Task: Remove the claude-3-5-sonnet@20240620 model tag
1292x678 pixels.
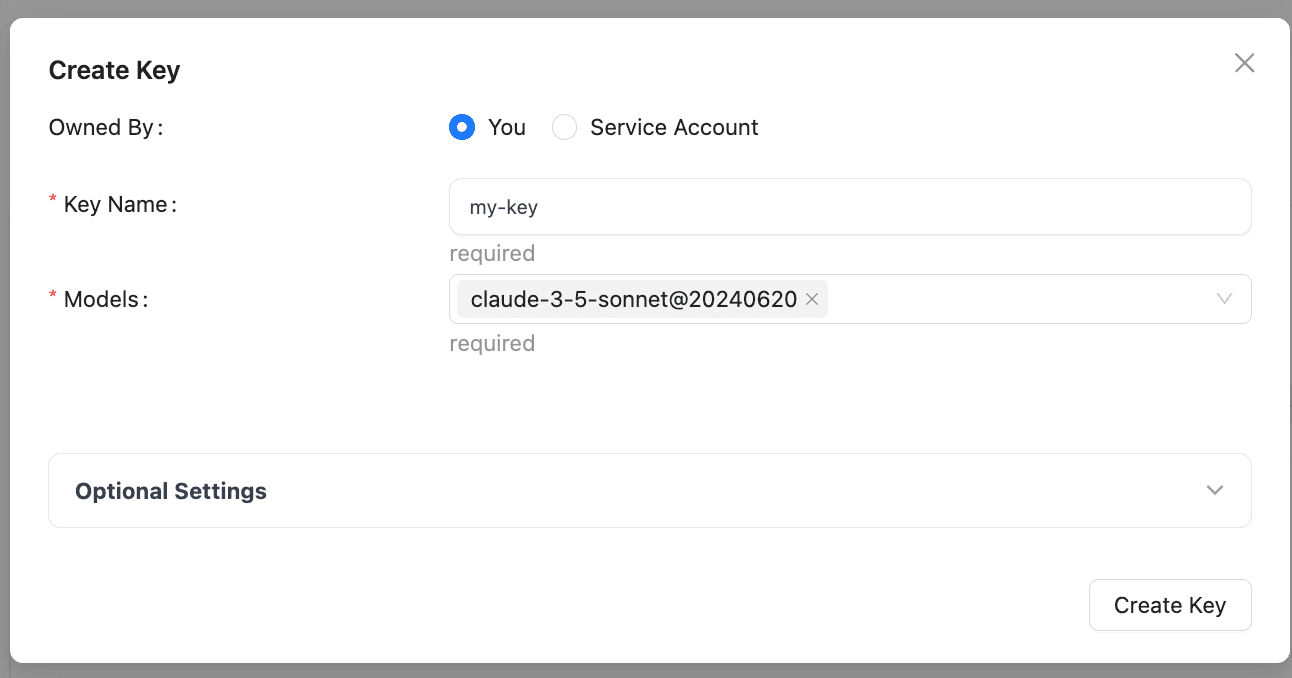Action: pyautogui.click(x=812, y=299)
